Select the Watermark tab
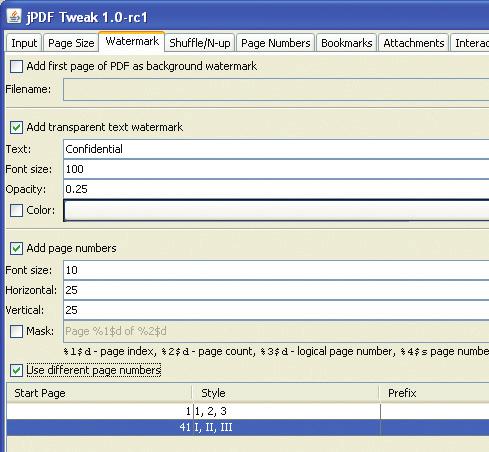Image resolution: width=489 pixels, height=452 pixels. pos(132,41)
